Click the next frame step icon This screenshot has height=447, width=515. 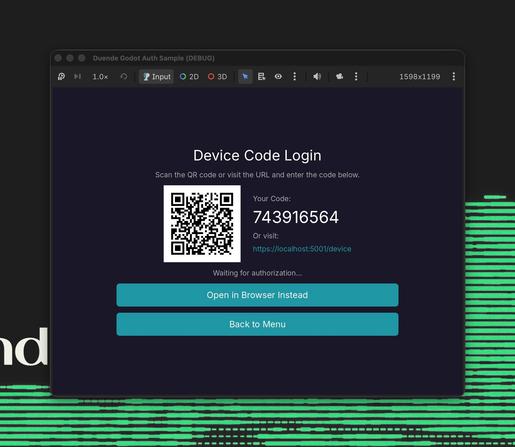[x=77, y=77]
